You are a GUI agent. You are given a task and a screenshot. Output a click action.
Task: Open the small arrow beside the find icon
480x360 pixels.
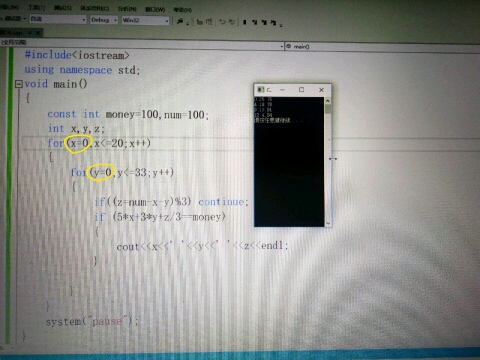[188, 23]
